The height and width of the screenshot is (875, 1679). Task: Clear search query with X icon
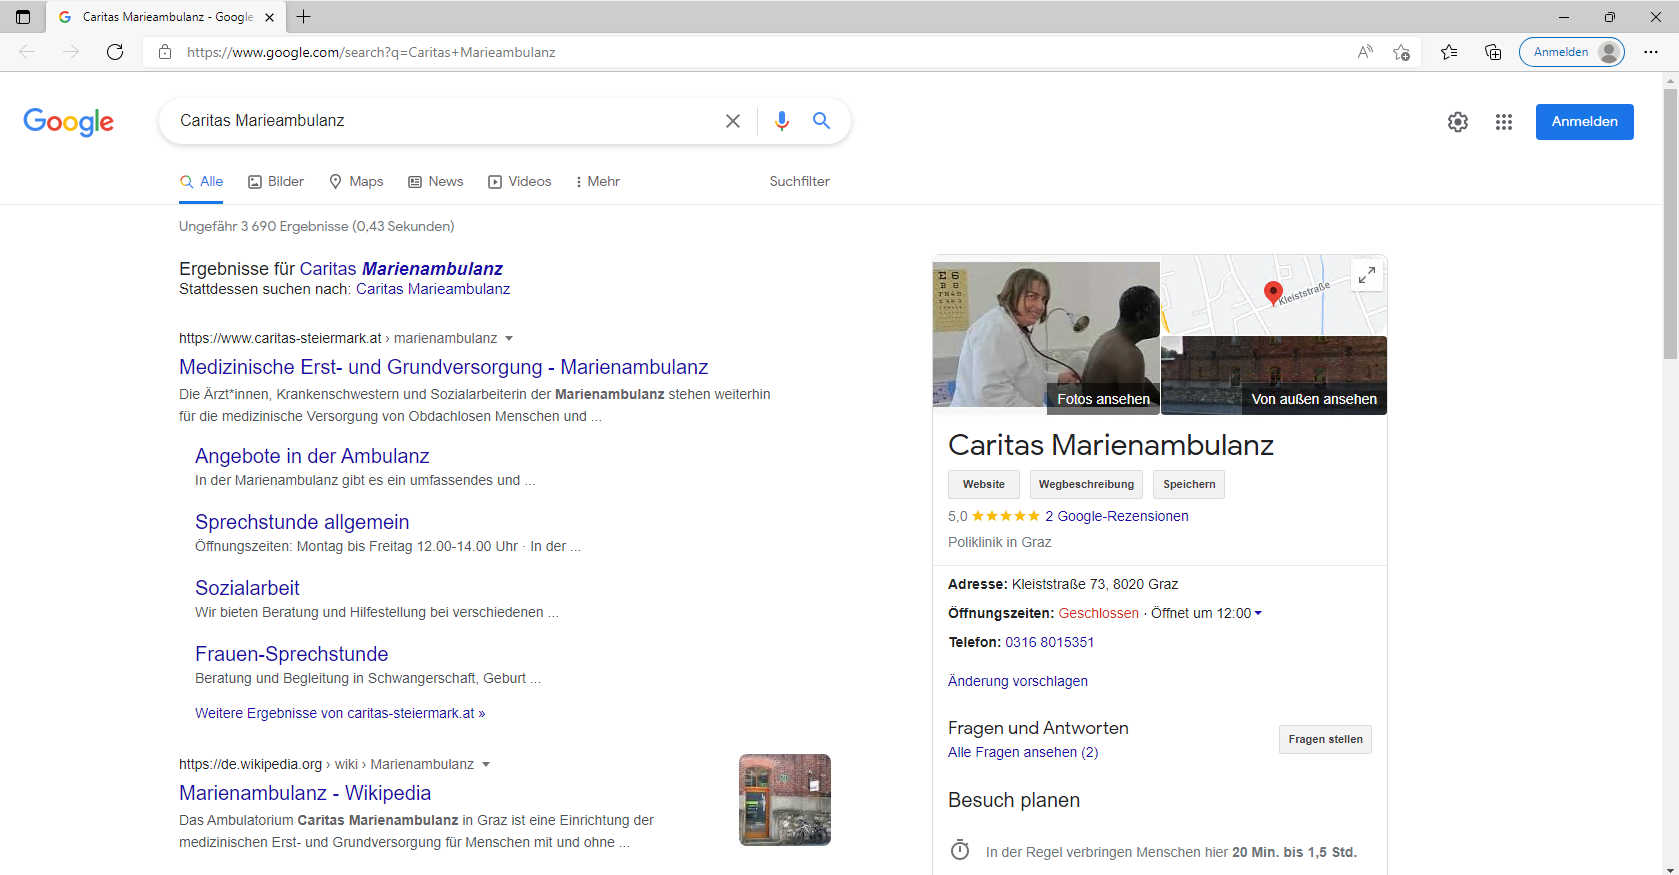pyautogui.click(x=733, y=121)
